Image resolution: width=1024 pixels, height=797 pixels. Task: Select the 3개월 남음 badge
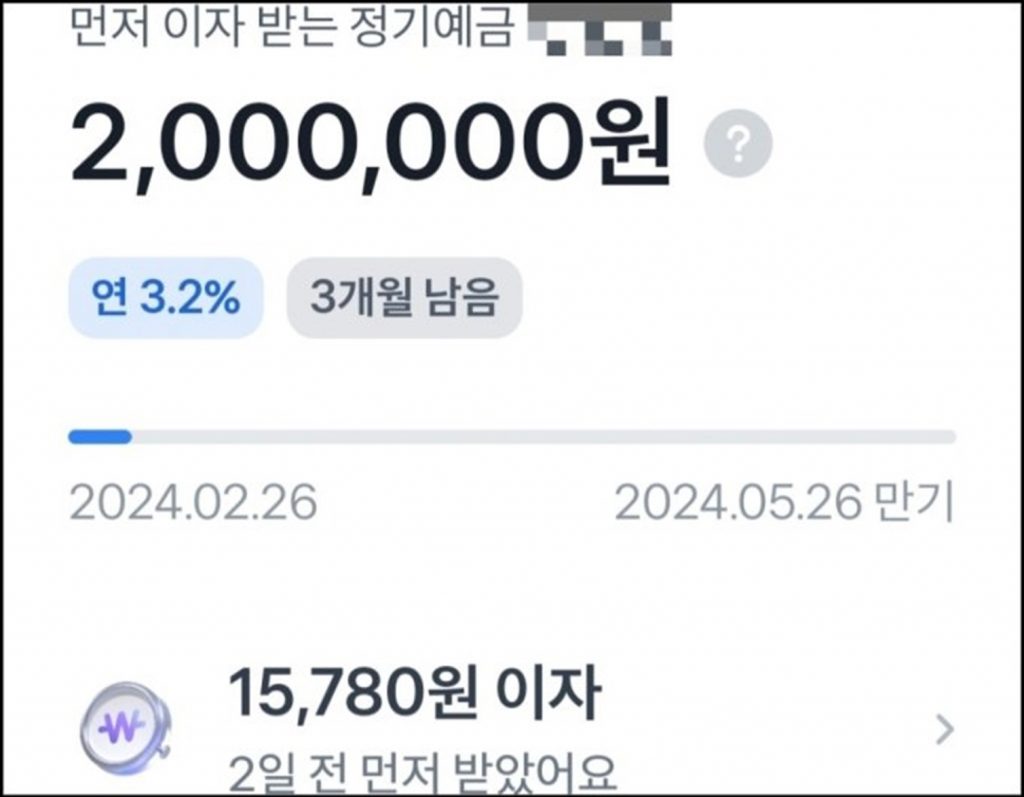[x=404, y=298]
